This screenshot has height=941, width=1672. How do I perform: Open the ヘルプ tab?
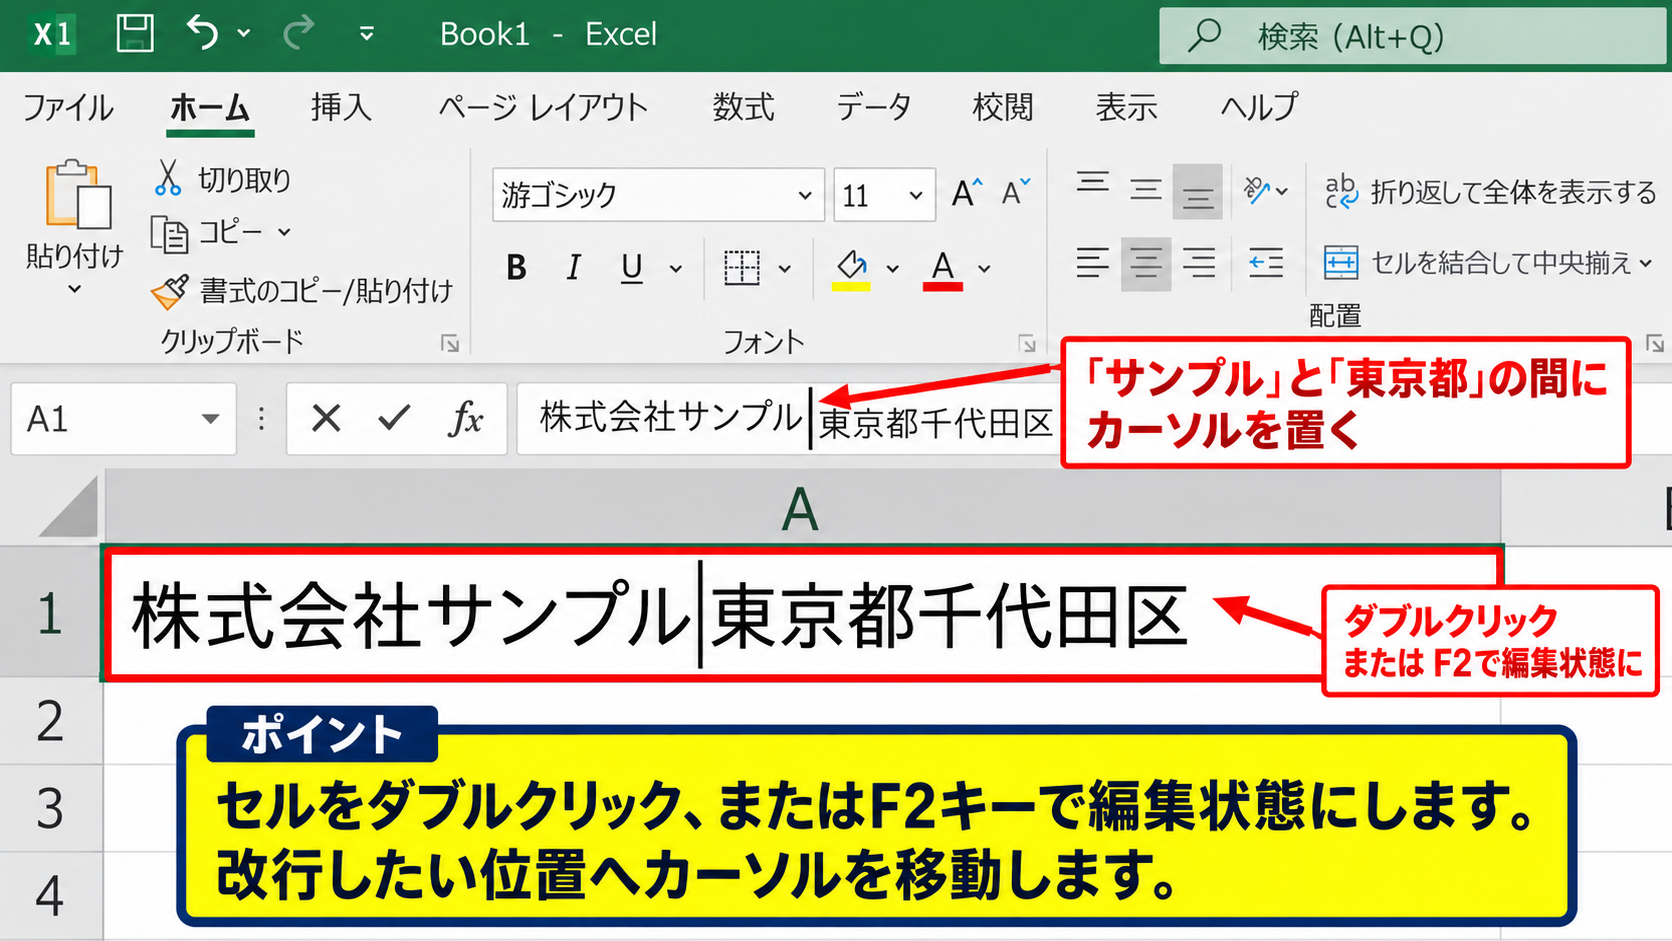click(x=1259, y=107)
